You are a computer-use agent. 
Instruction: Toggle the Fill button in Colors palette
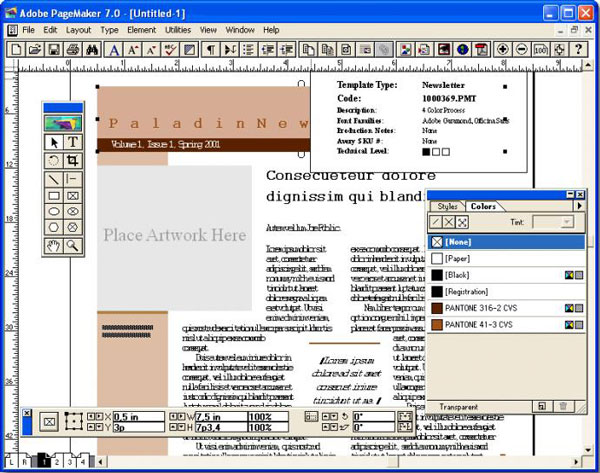point(449,222)
